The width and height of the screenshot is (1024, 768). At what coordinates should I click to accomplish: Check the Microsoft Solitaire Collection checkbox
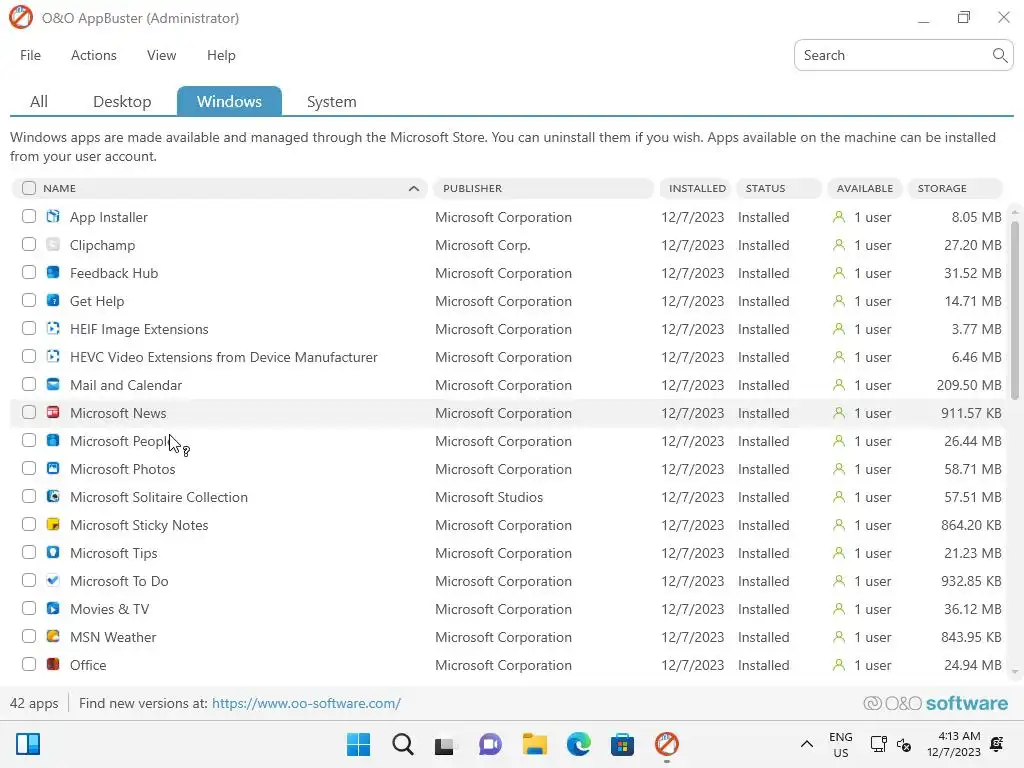click(29, 496)
